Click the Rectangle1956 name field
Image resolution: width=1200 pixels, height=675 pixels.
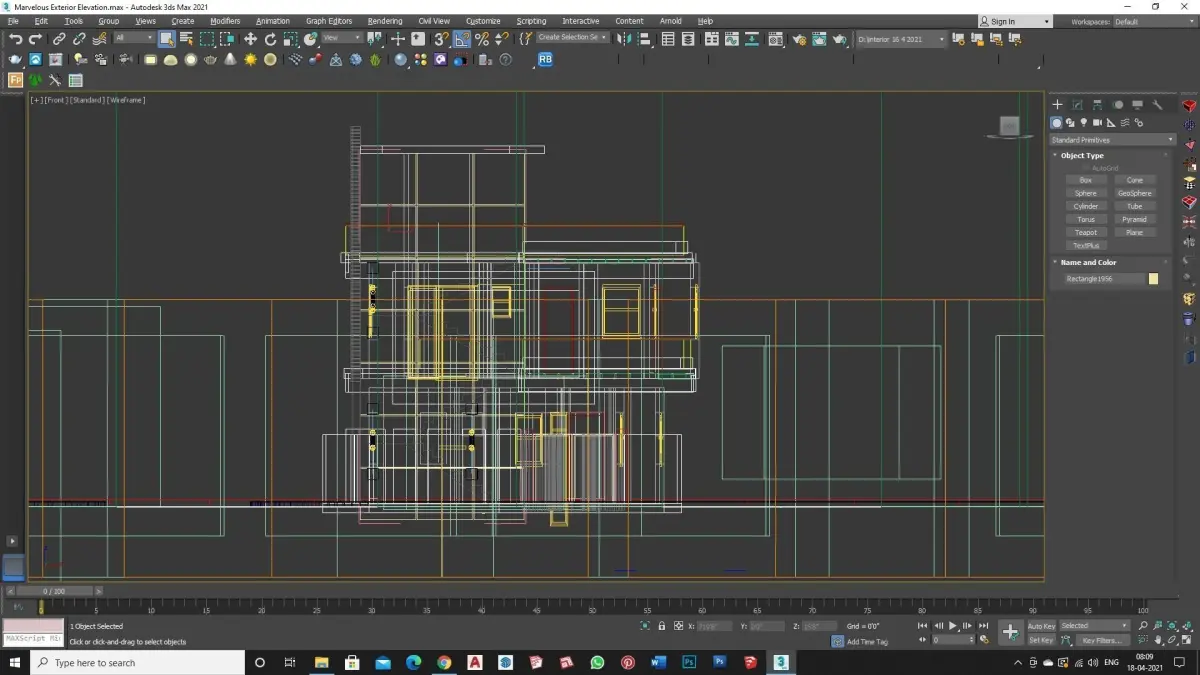(1104, 279)
